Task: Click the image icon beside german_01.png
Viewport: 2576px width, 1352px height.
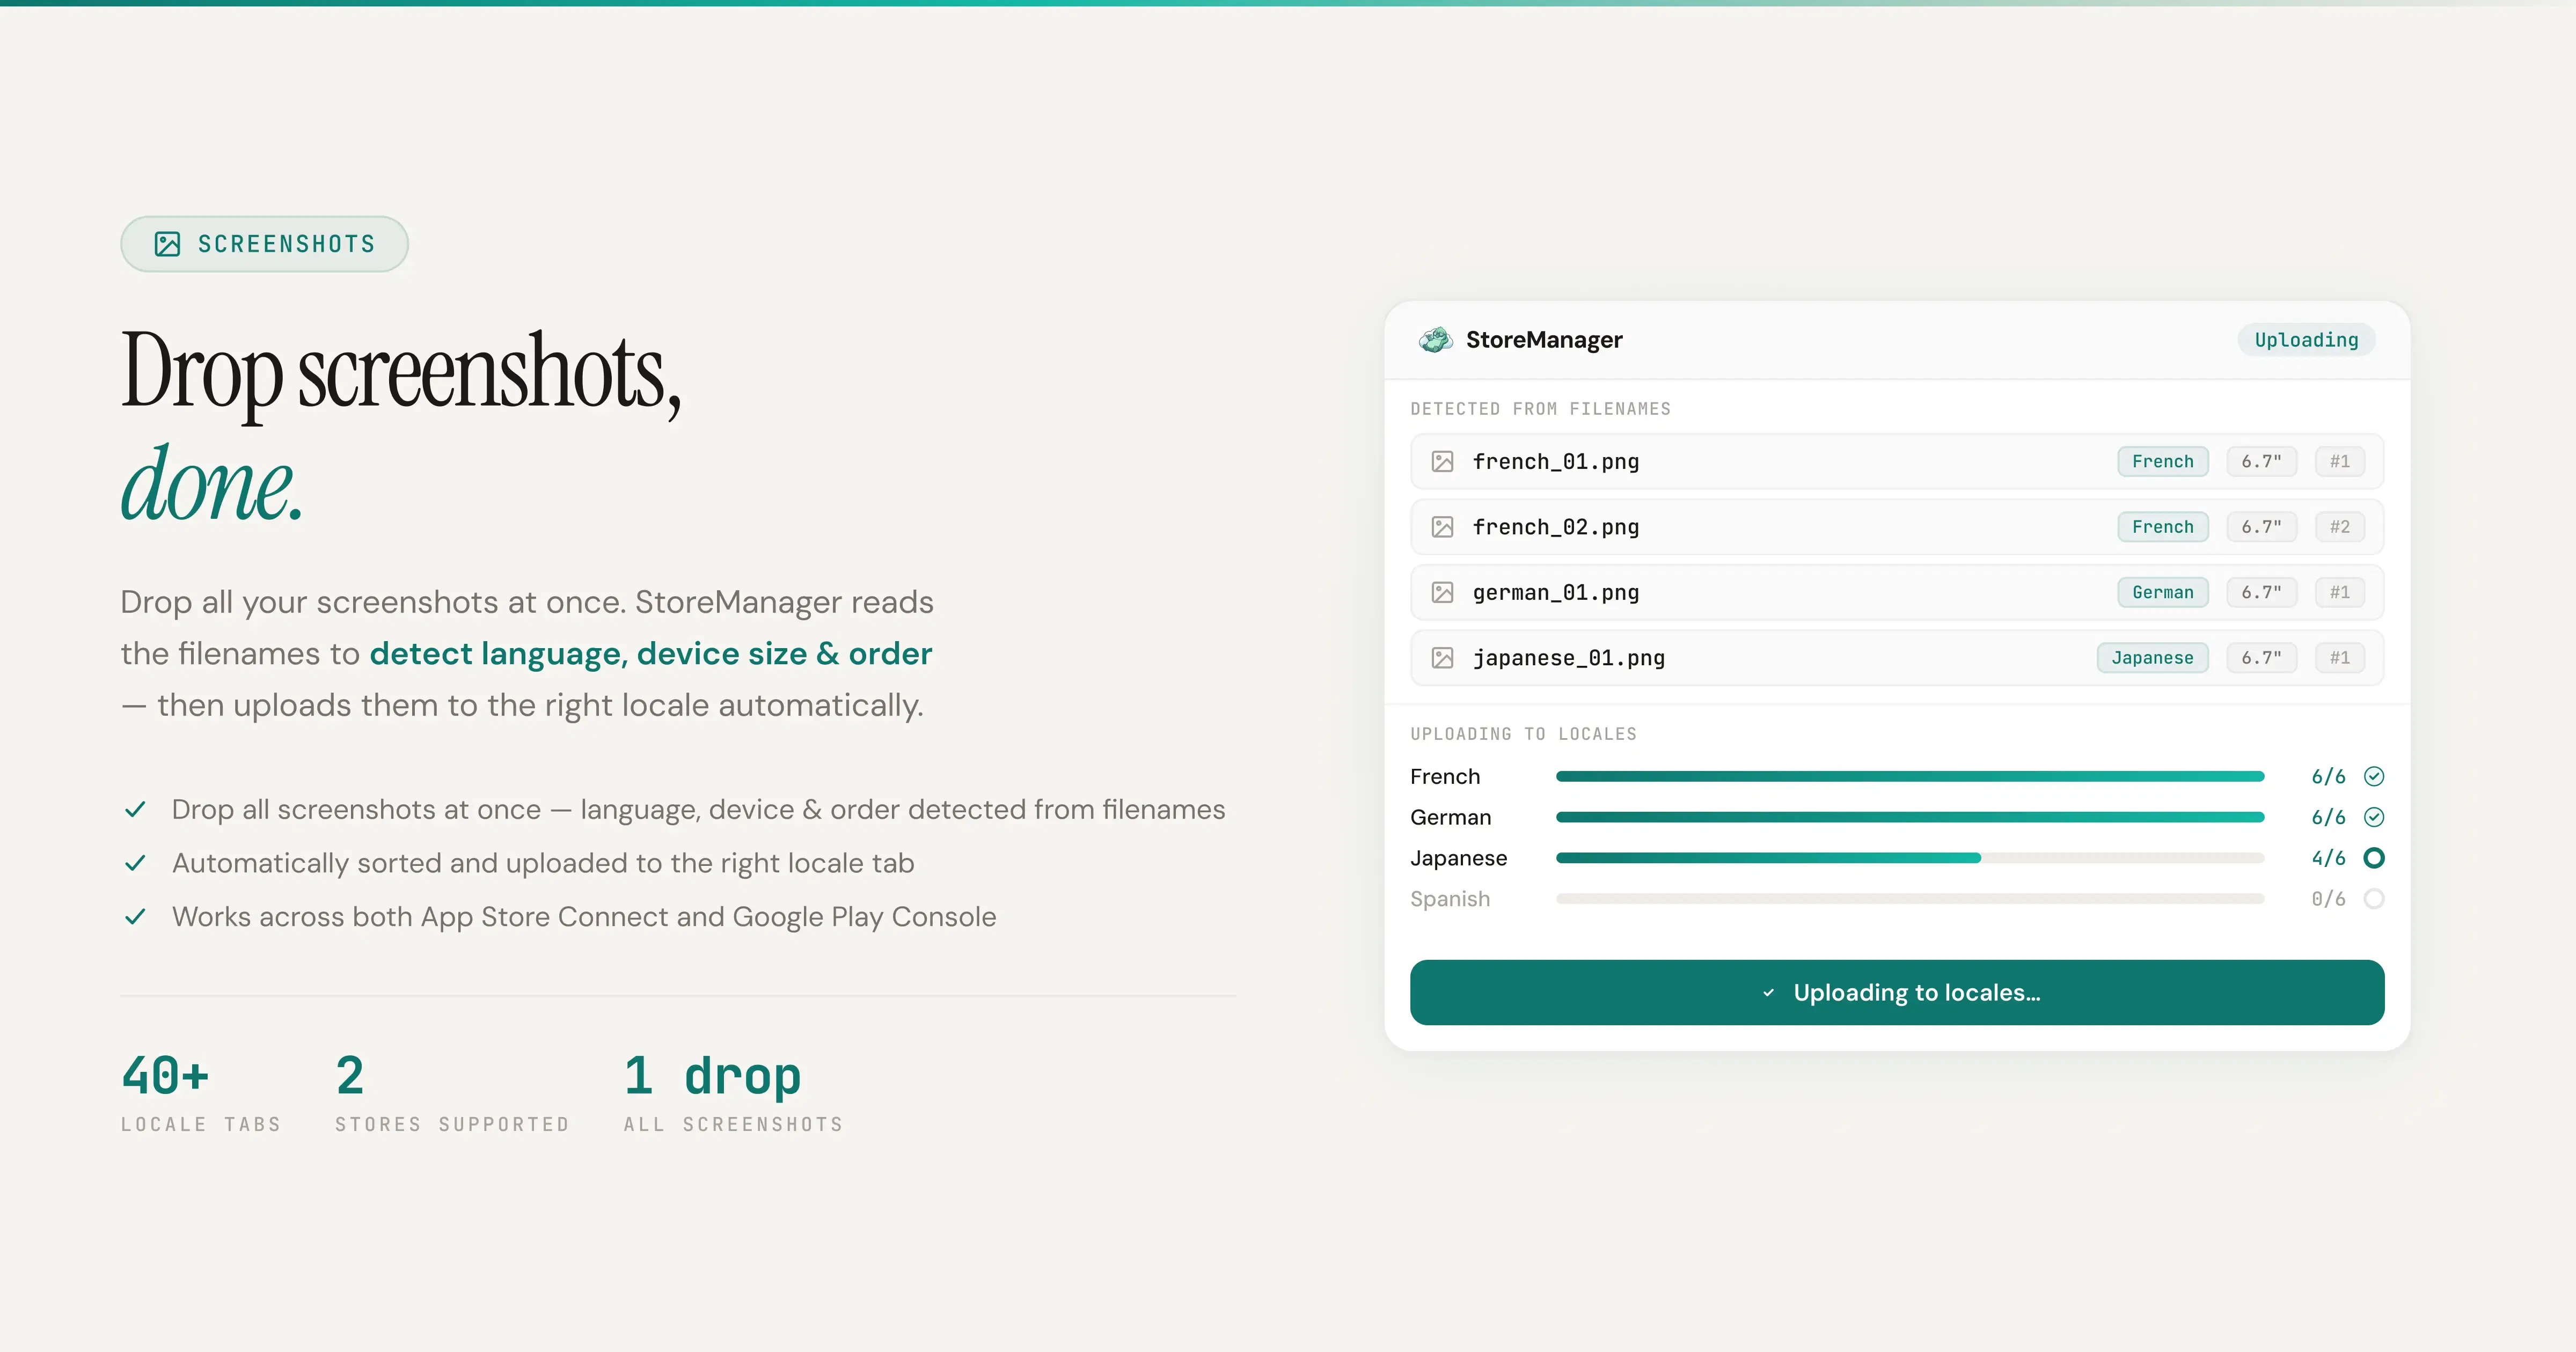Action: (1442, 593)
